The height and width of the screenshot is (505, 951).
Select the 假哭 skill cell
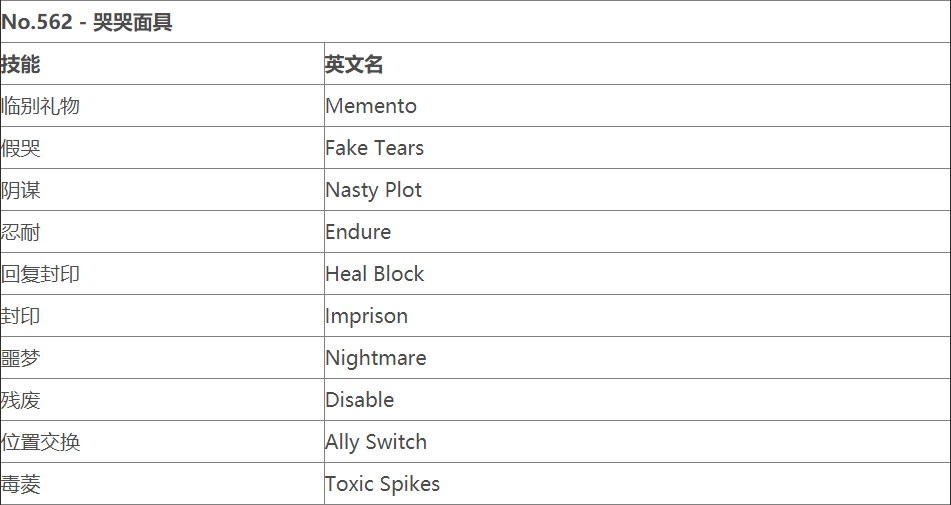tap(21, 148)
